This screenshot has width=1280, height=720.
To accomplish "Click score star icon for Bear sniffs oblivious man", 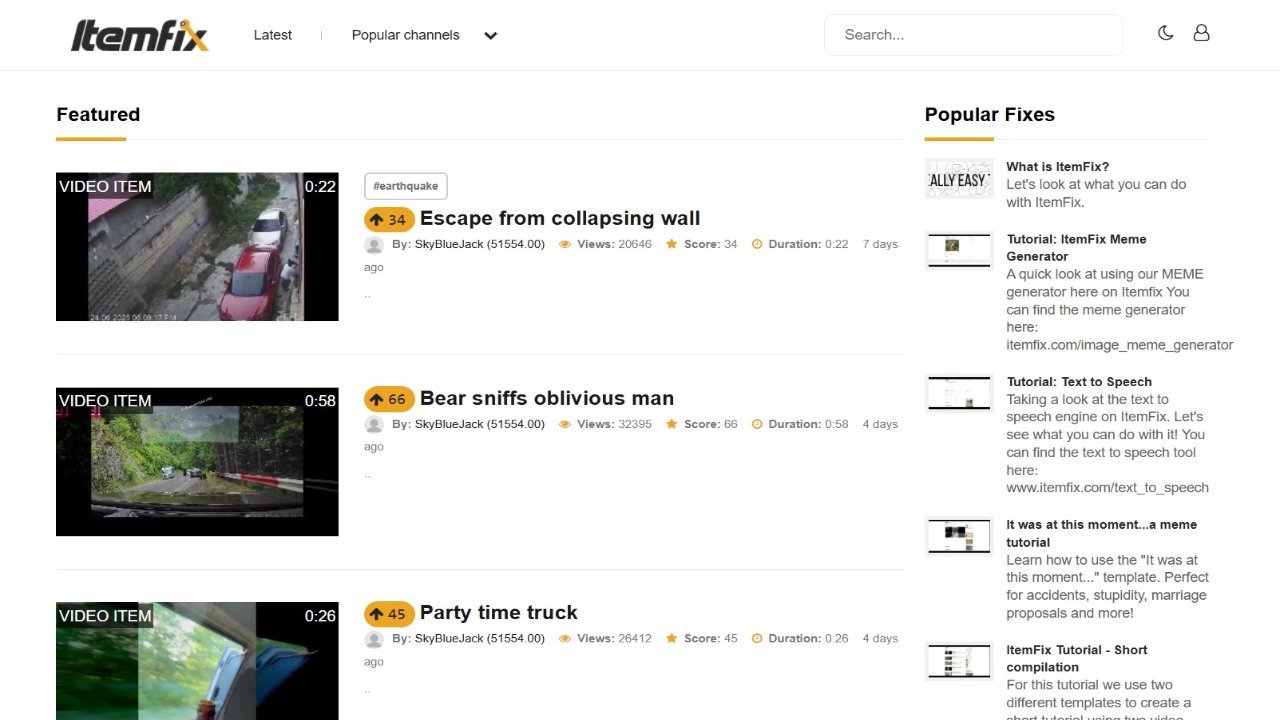I will [x=672, y=424].
